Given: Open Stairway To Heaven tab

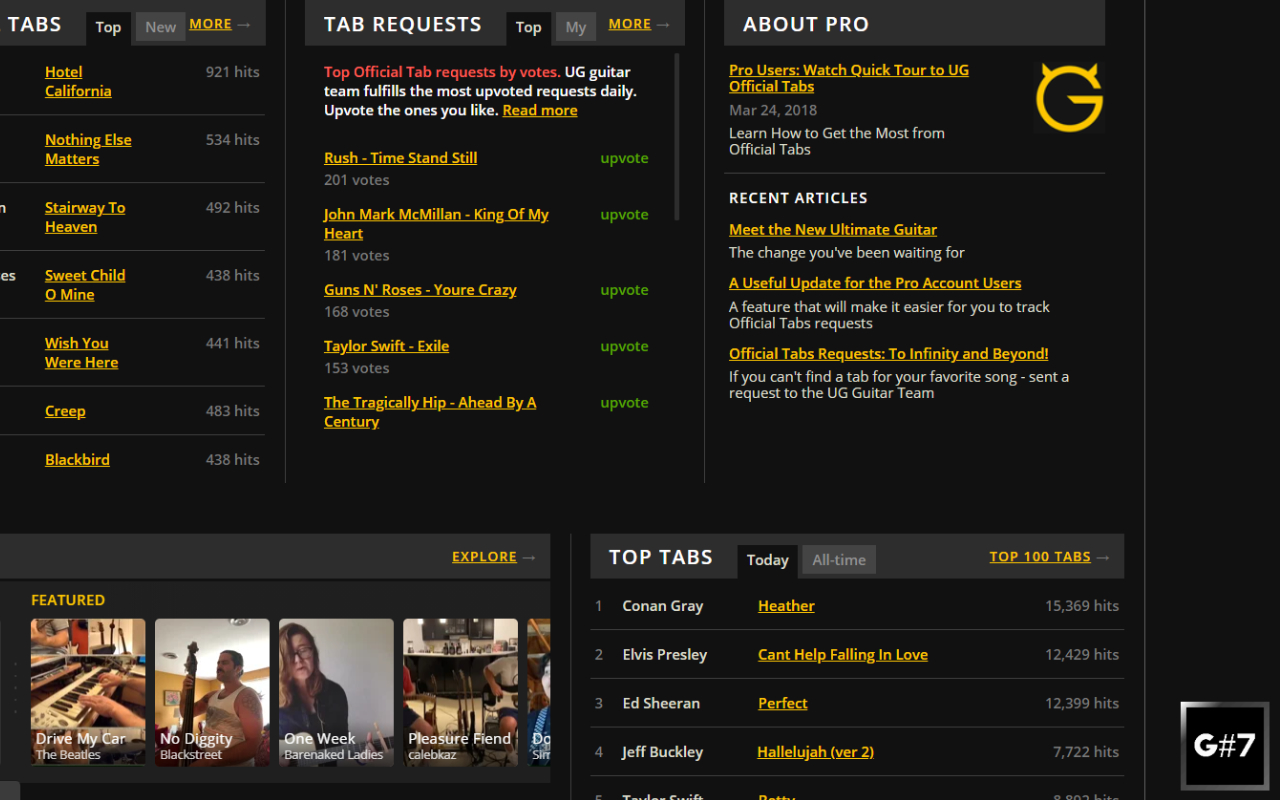Looking at the screenshot, I should coord(85,217).
